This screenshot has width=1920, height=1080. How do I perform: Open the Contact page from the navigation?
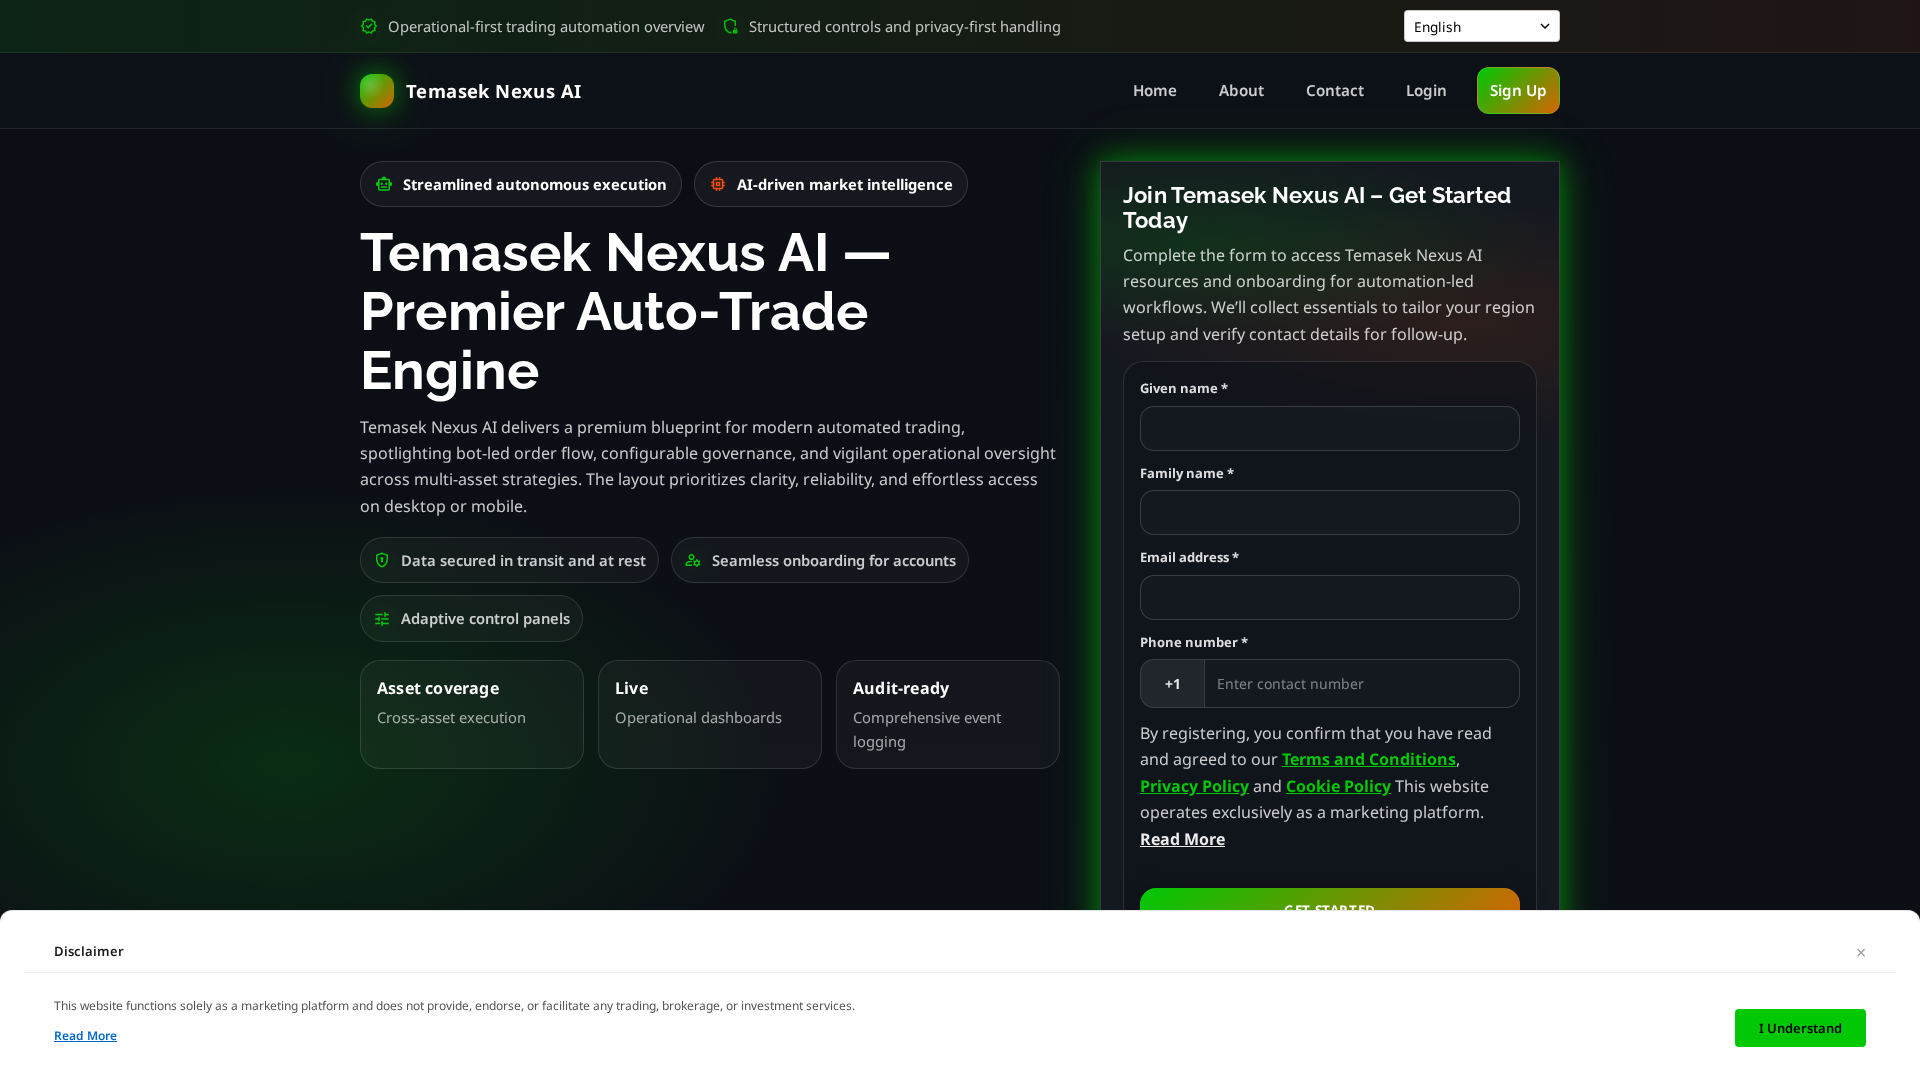(1334, 90)
